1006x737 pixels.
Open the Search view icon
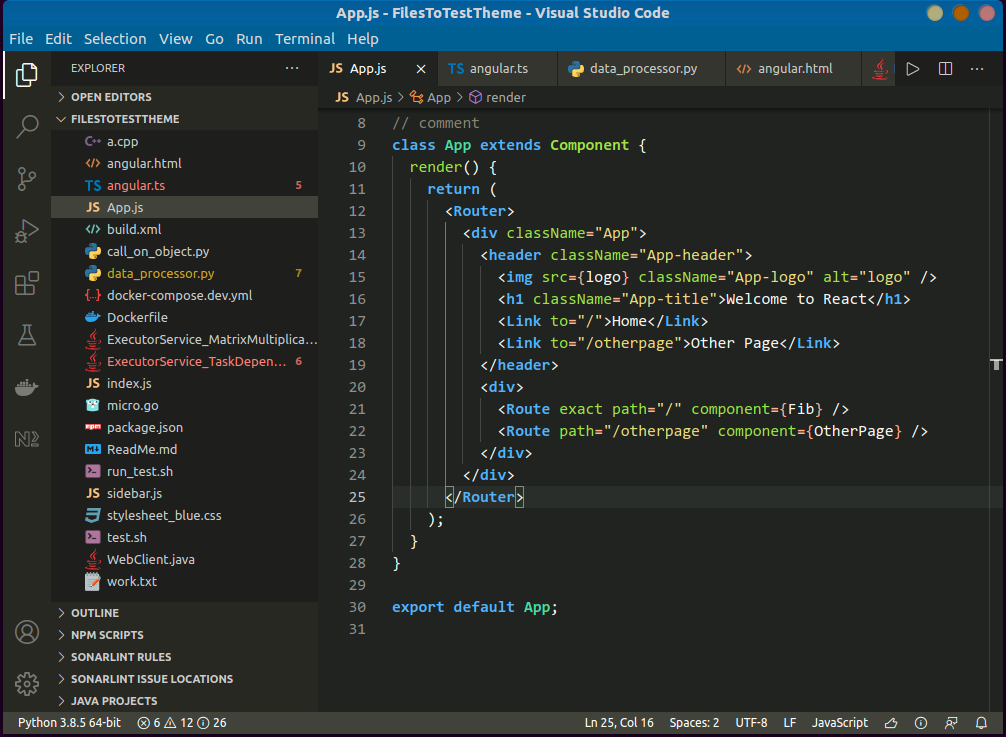point(26,127)
